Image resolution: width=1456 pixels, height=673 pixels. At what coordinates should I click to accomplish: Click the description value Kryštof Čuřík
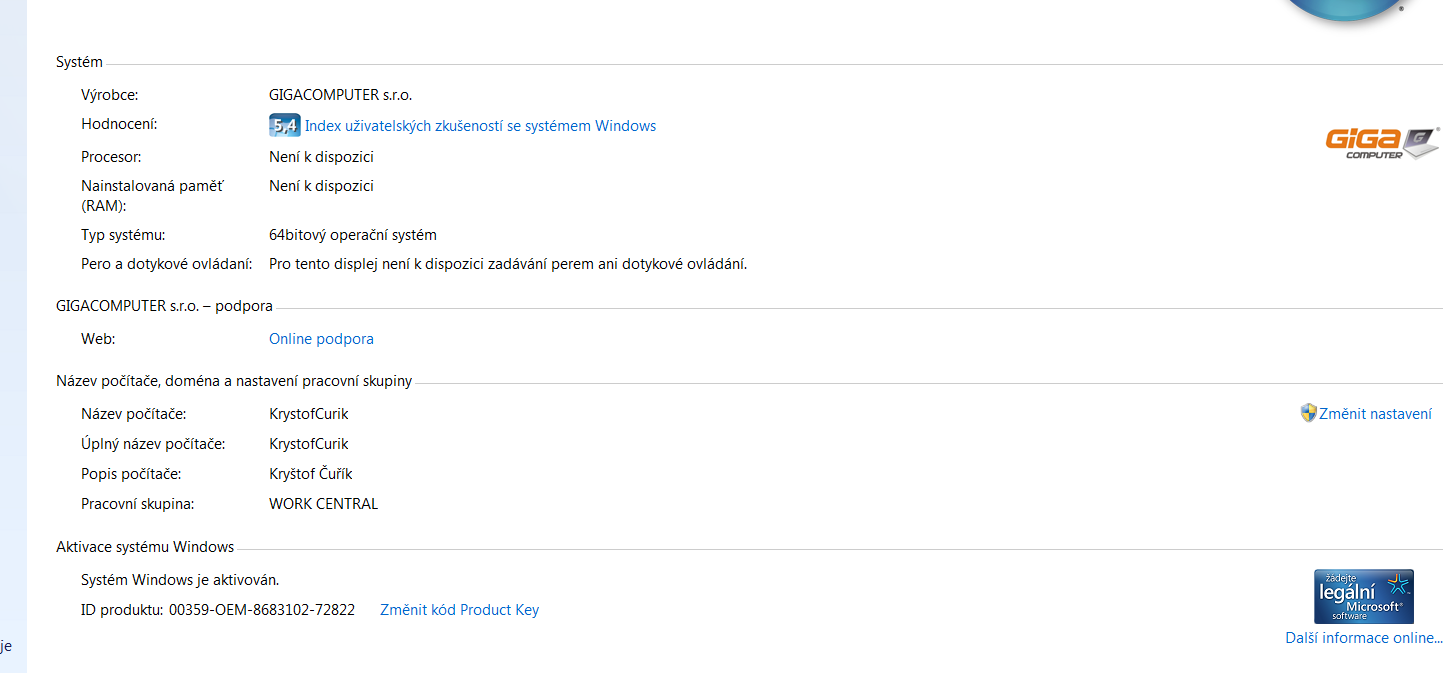[x=310, y=474]
